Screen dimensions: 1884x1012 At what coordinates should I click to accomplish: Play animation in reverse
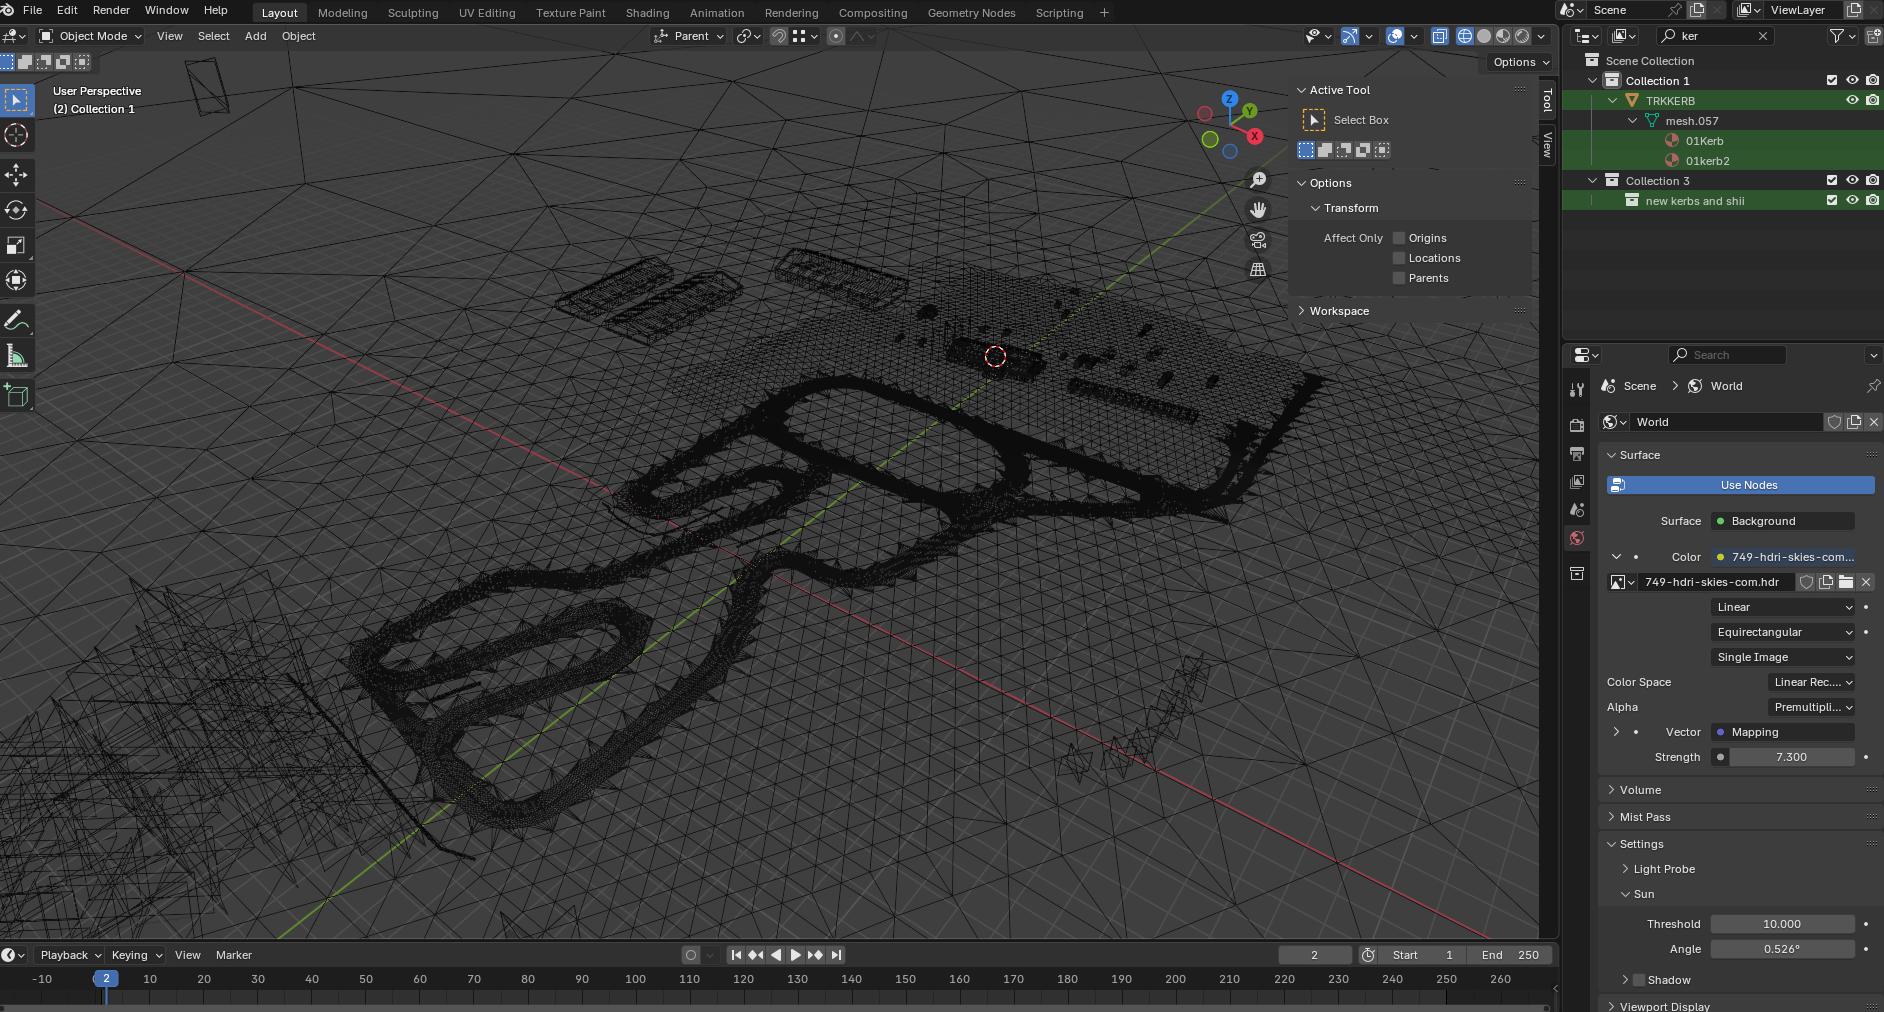pyautogui.click(x=776, y=955)
